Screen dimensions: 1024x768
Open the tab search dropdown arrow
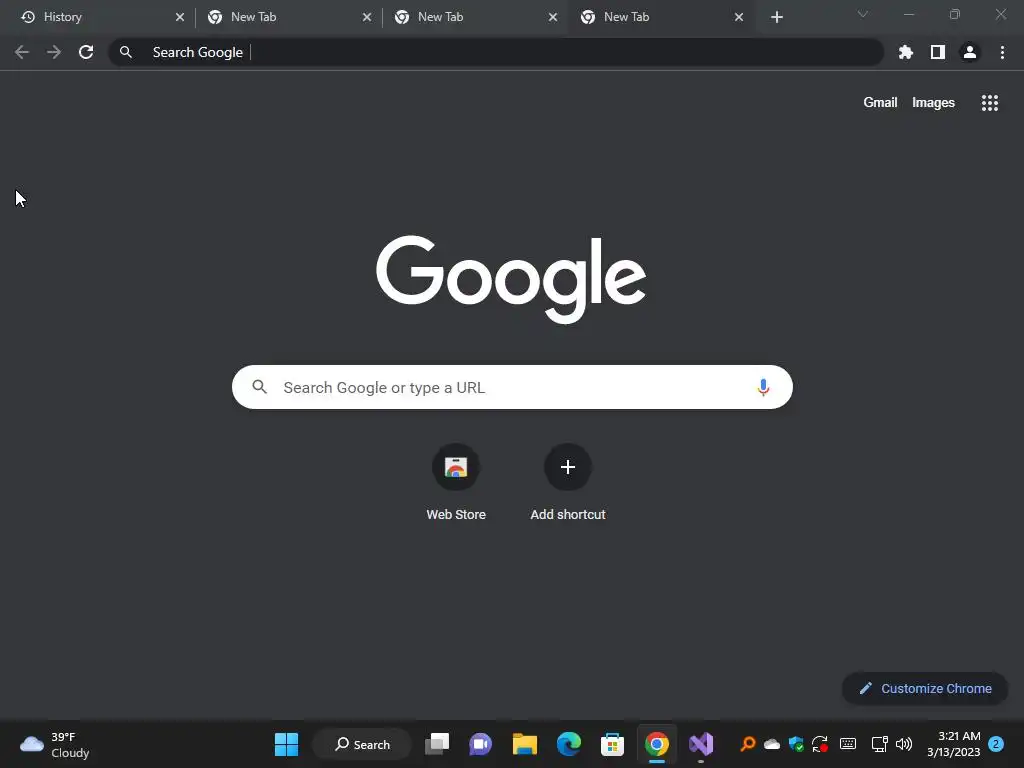coord(863,14)
